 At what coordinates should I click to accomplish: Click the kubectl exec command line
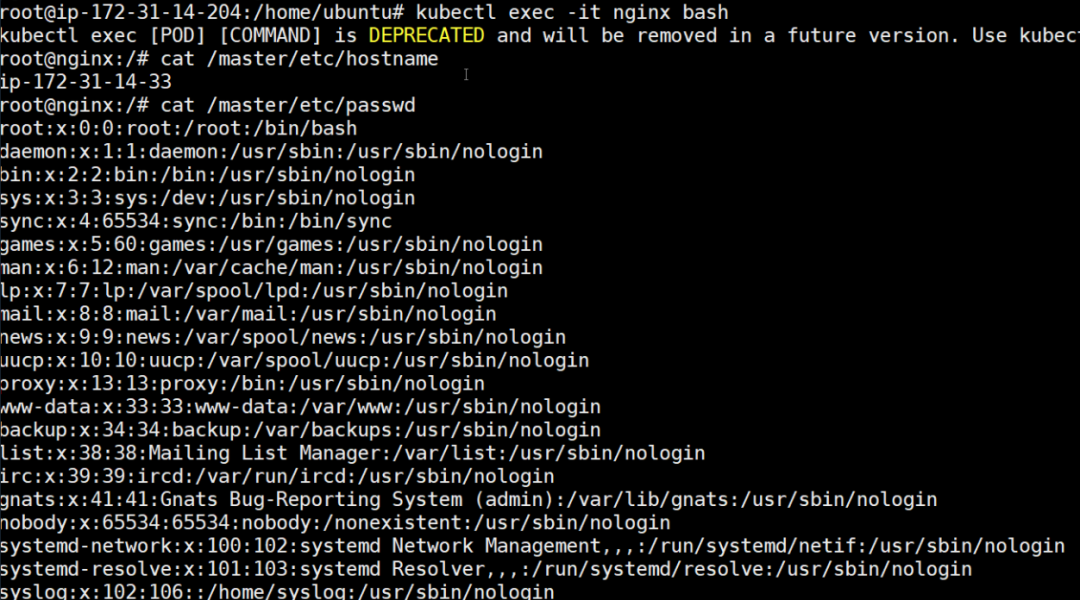[x=364, y=12]
